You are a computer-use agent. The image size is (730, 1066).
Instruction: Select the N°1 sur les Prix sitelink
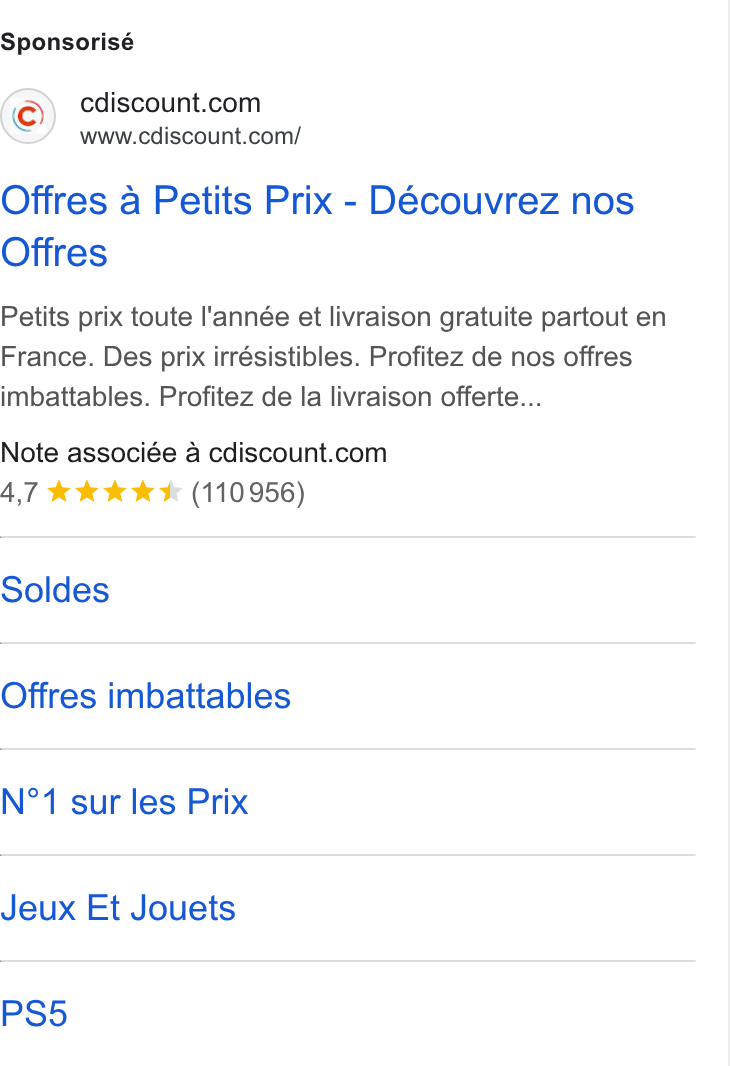tap(124, 802)
